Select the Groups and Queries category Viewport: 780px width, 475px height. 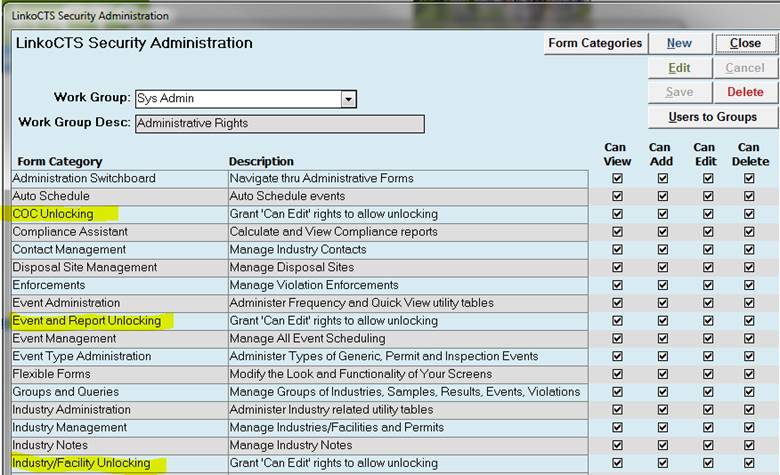pos(119,392)
